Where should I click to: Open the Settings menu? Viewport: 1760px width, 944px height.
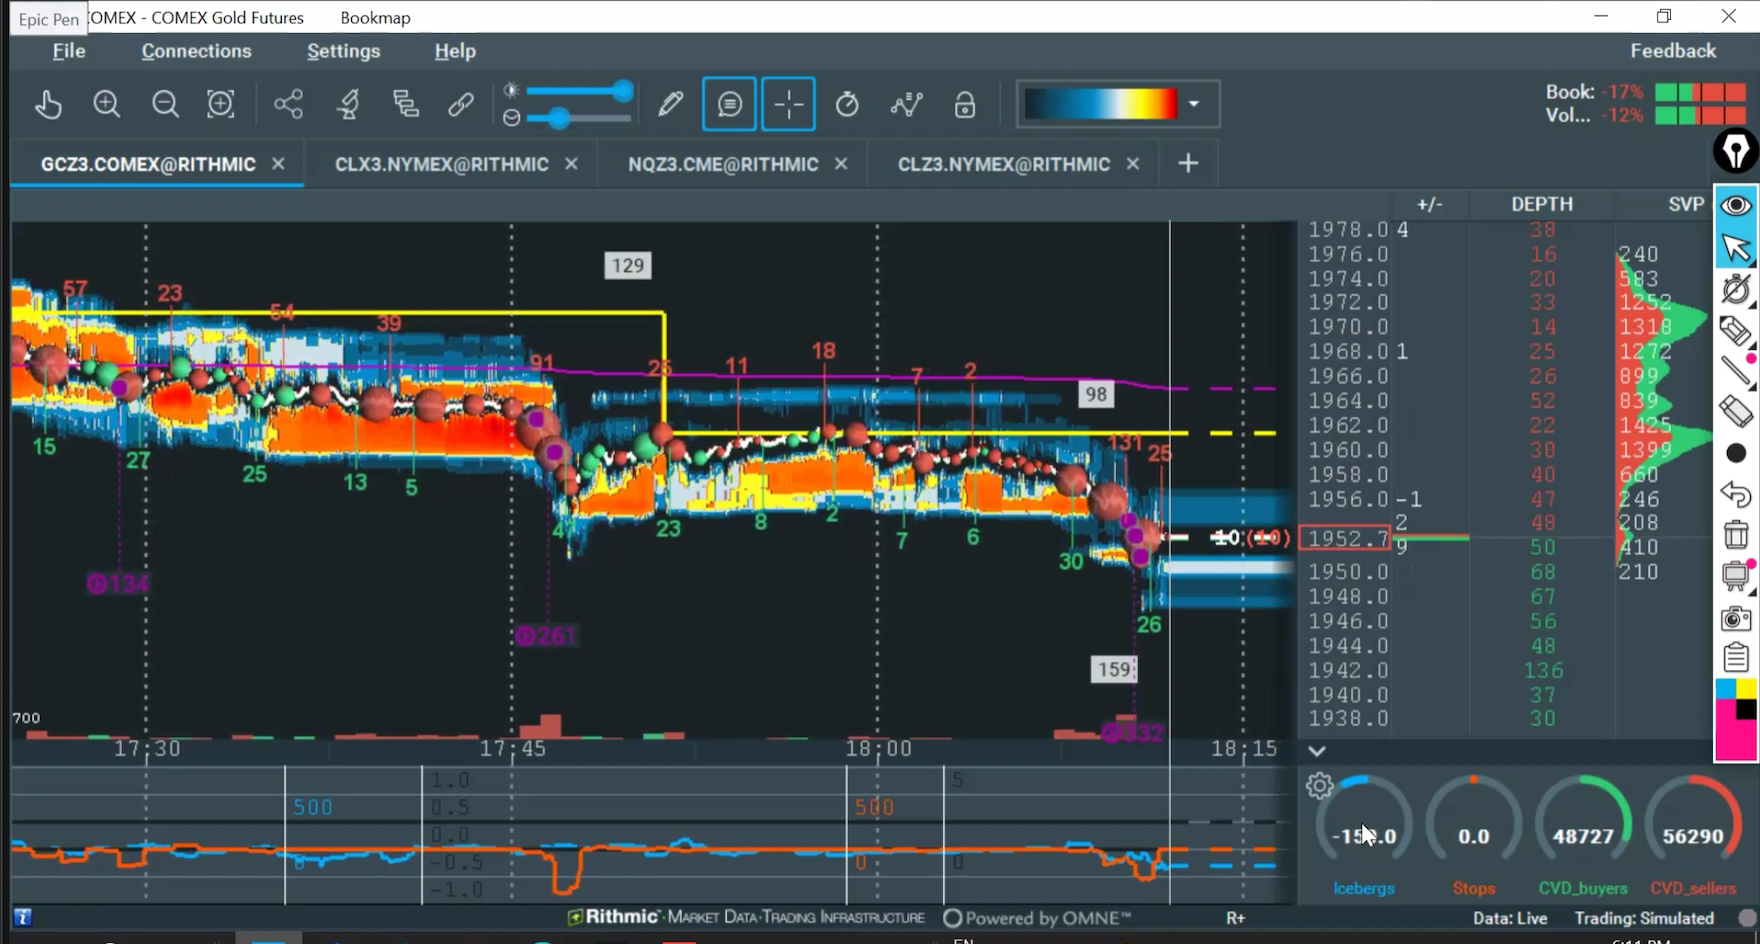[343, 51]
